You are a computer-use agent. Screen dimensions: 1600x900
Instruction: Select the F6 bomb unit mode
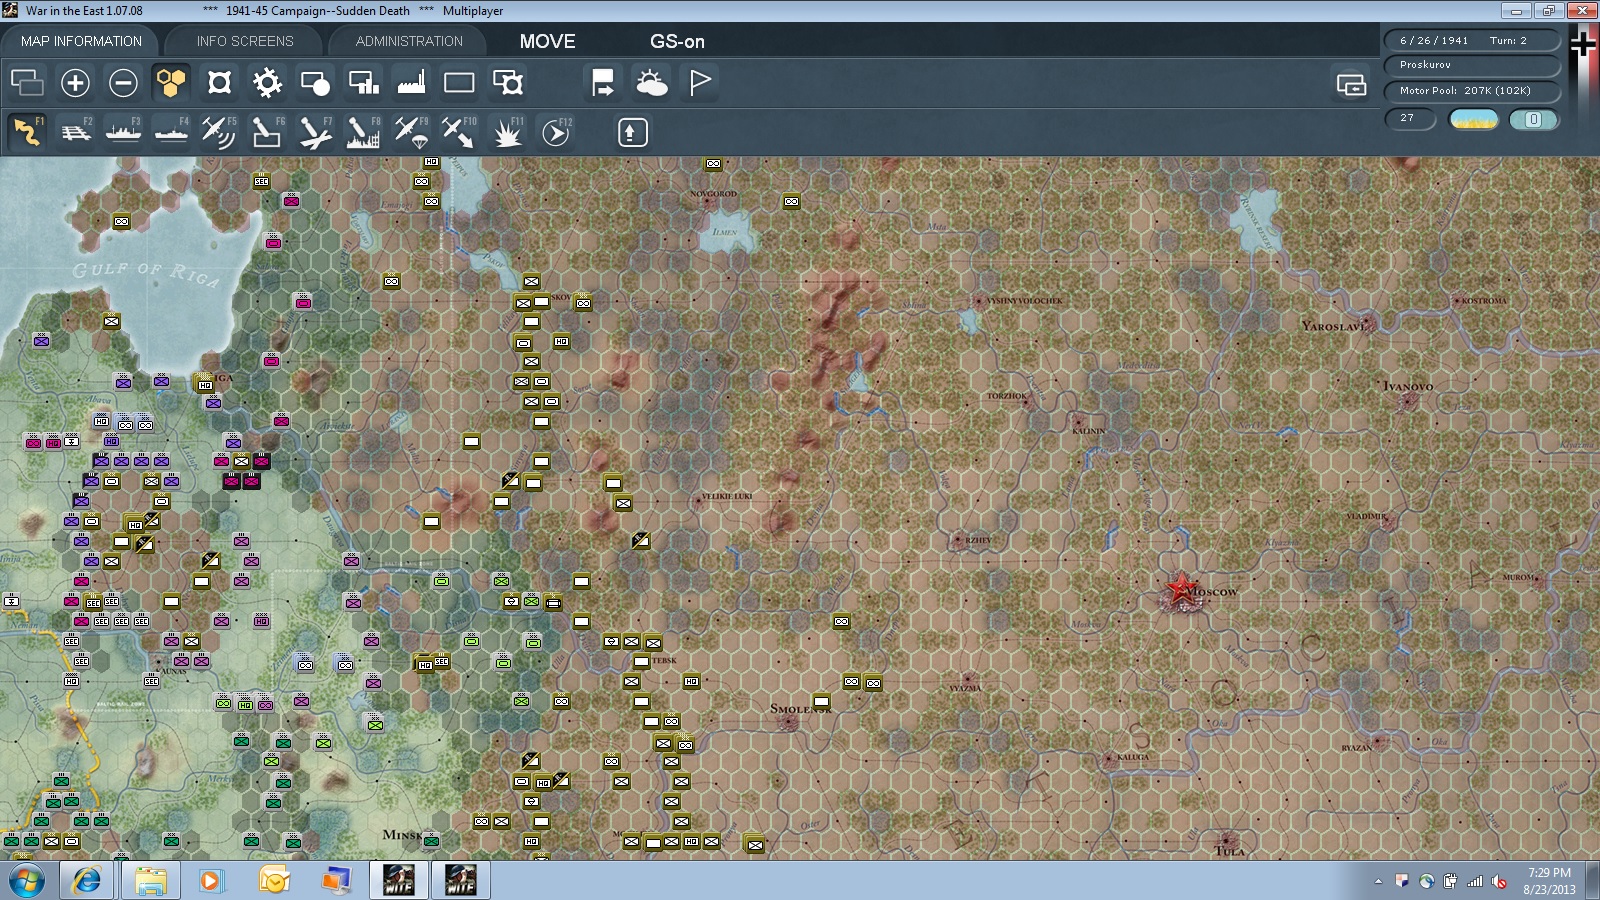click(x=267, y=132)
